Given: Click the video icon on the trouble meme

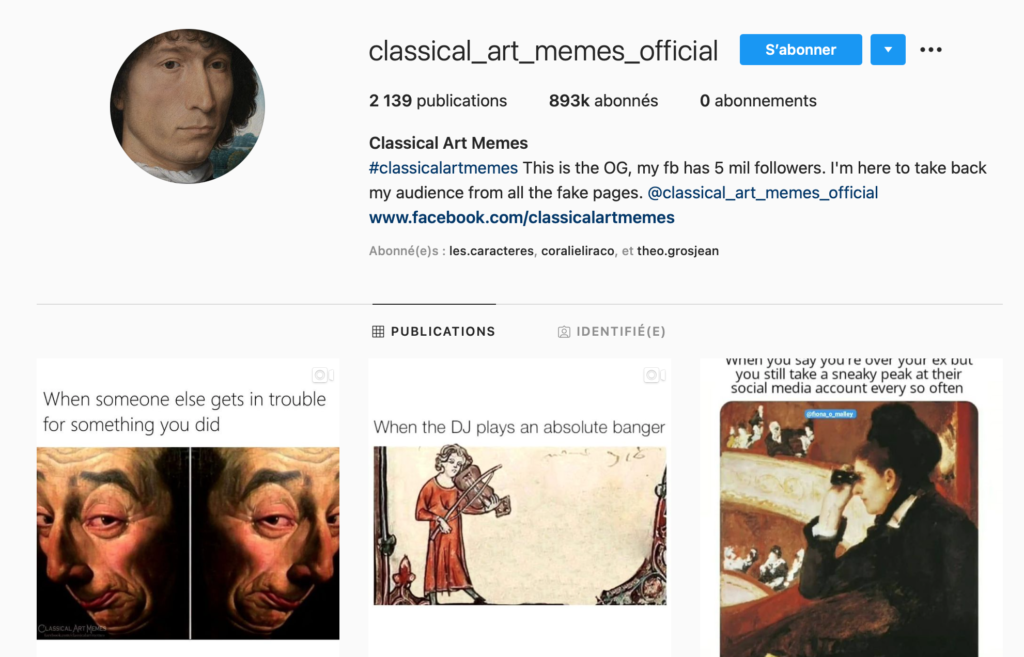Looking at the screenshot, I should (323, 376).
